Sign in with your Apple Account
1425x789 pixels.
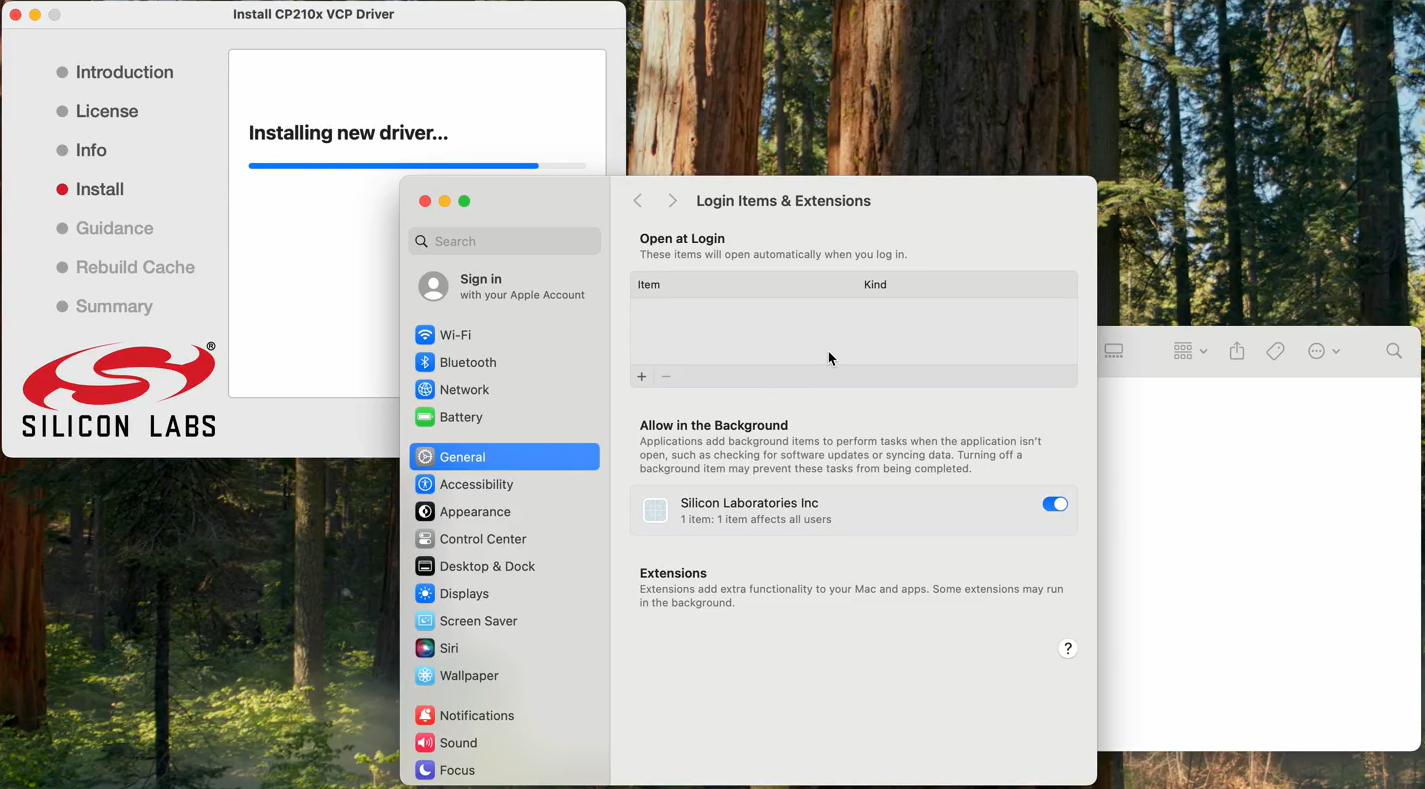[504, 287]
